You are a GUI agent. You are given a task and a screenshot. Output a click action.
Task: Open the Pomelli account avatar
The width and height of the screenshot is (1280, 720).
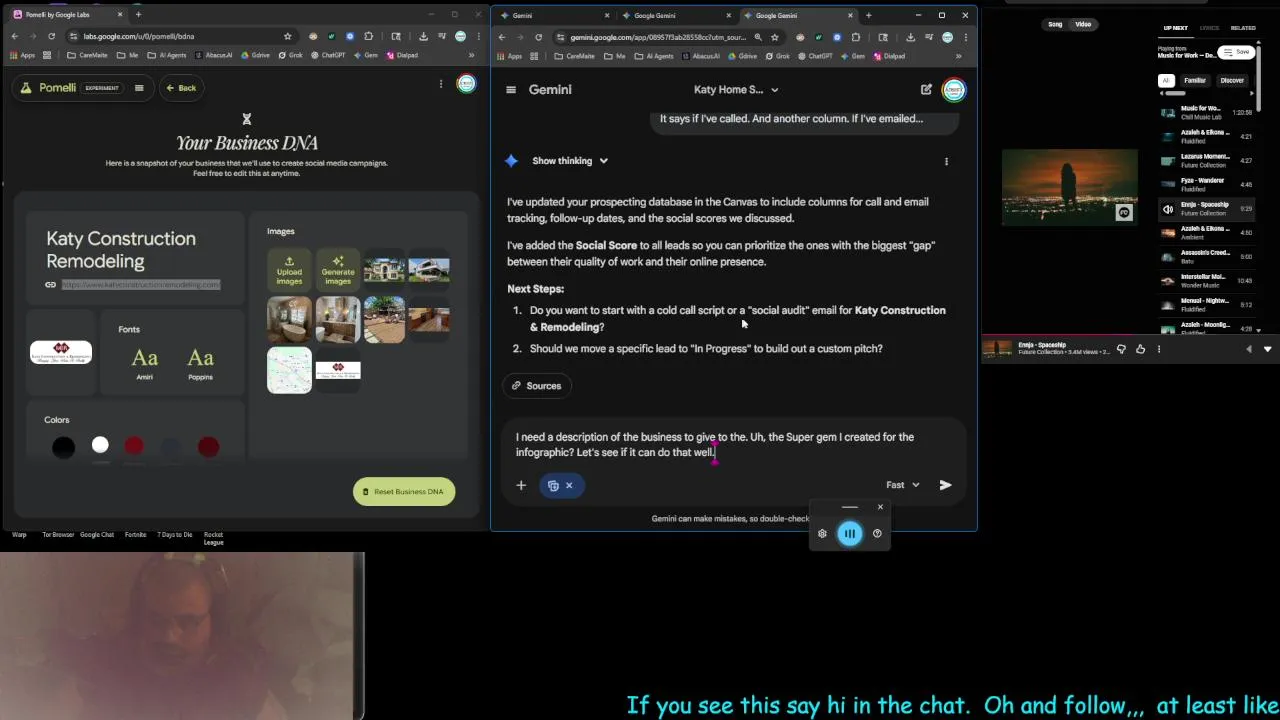466,84
